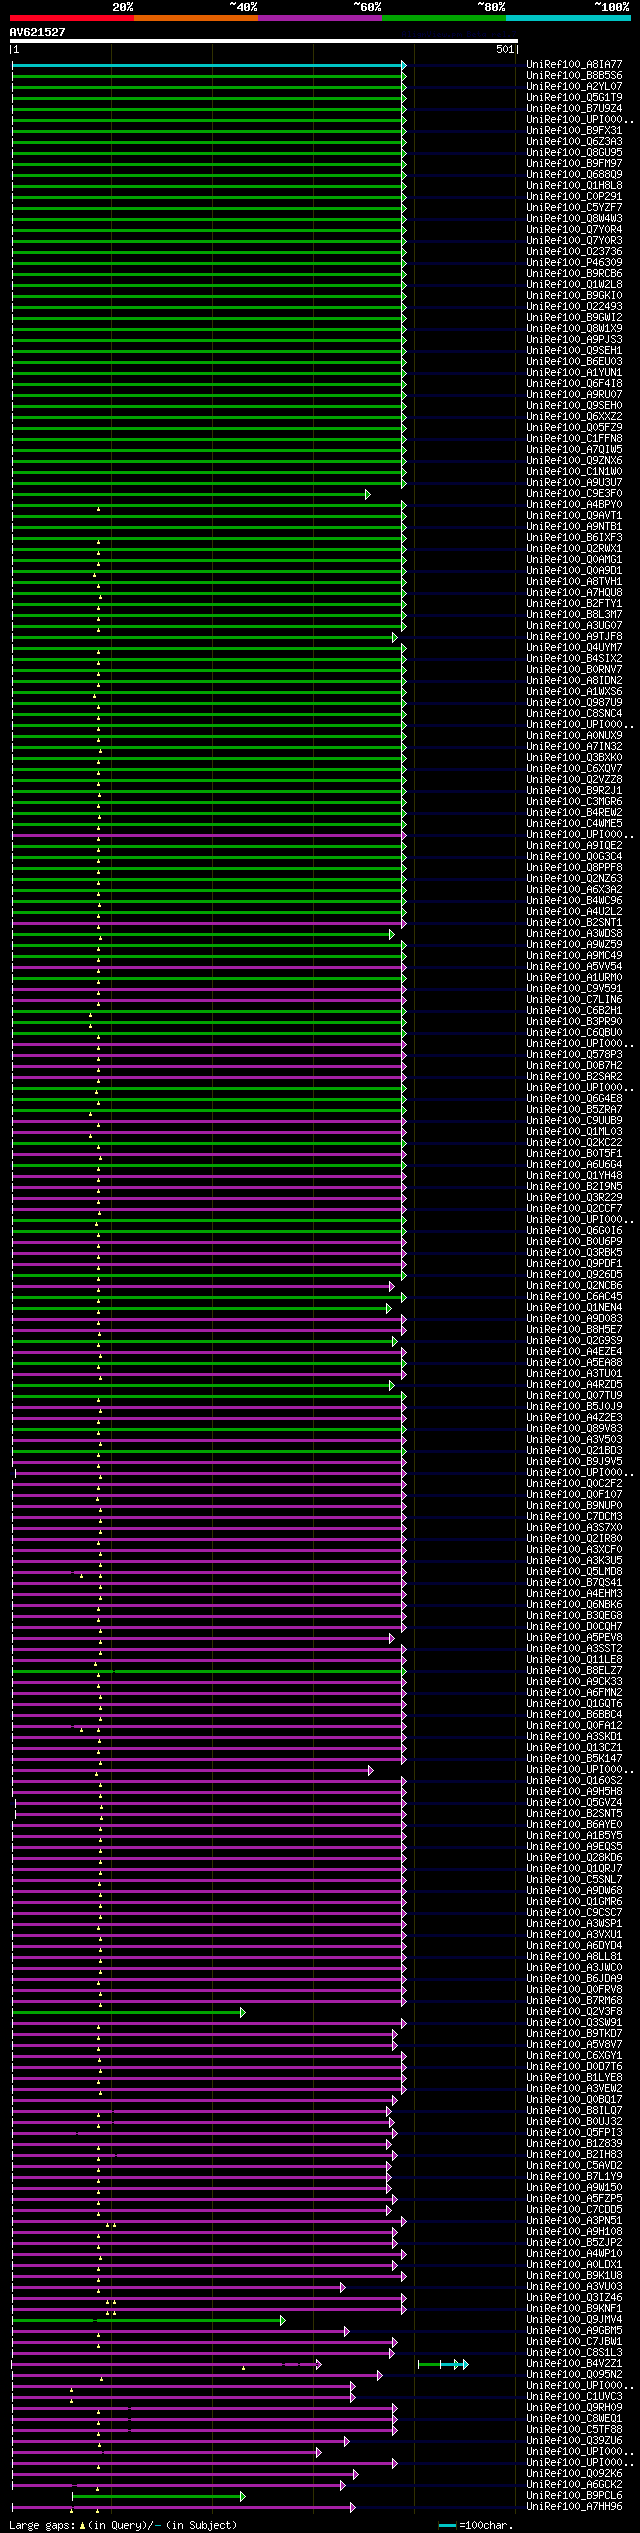Select hit label UniRef100_B6IXF3

(574, 538)
